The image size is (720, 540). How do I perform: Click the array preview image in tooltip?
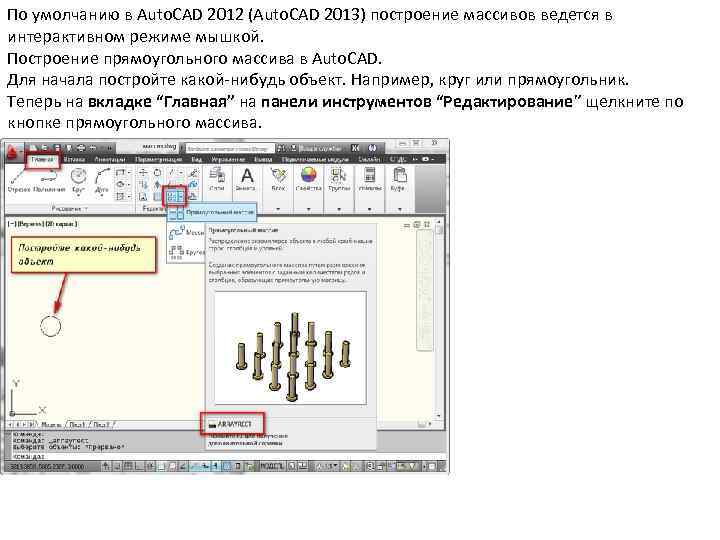pos(291,348)
